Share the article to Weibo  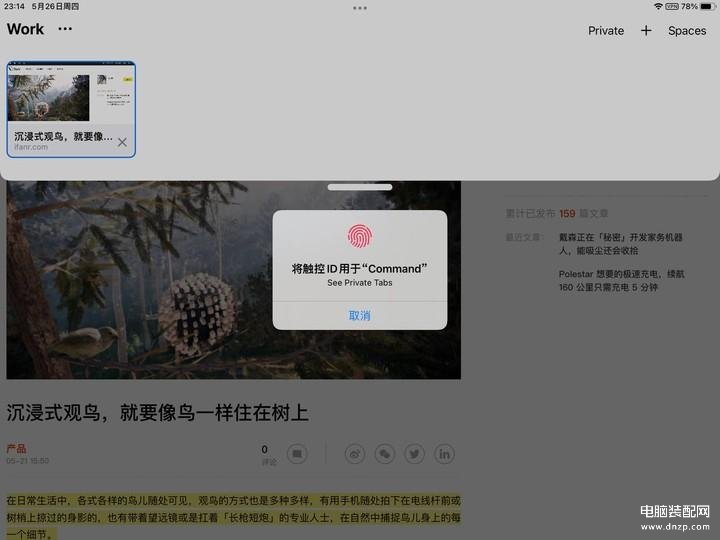[355, 454]
